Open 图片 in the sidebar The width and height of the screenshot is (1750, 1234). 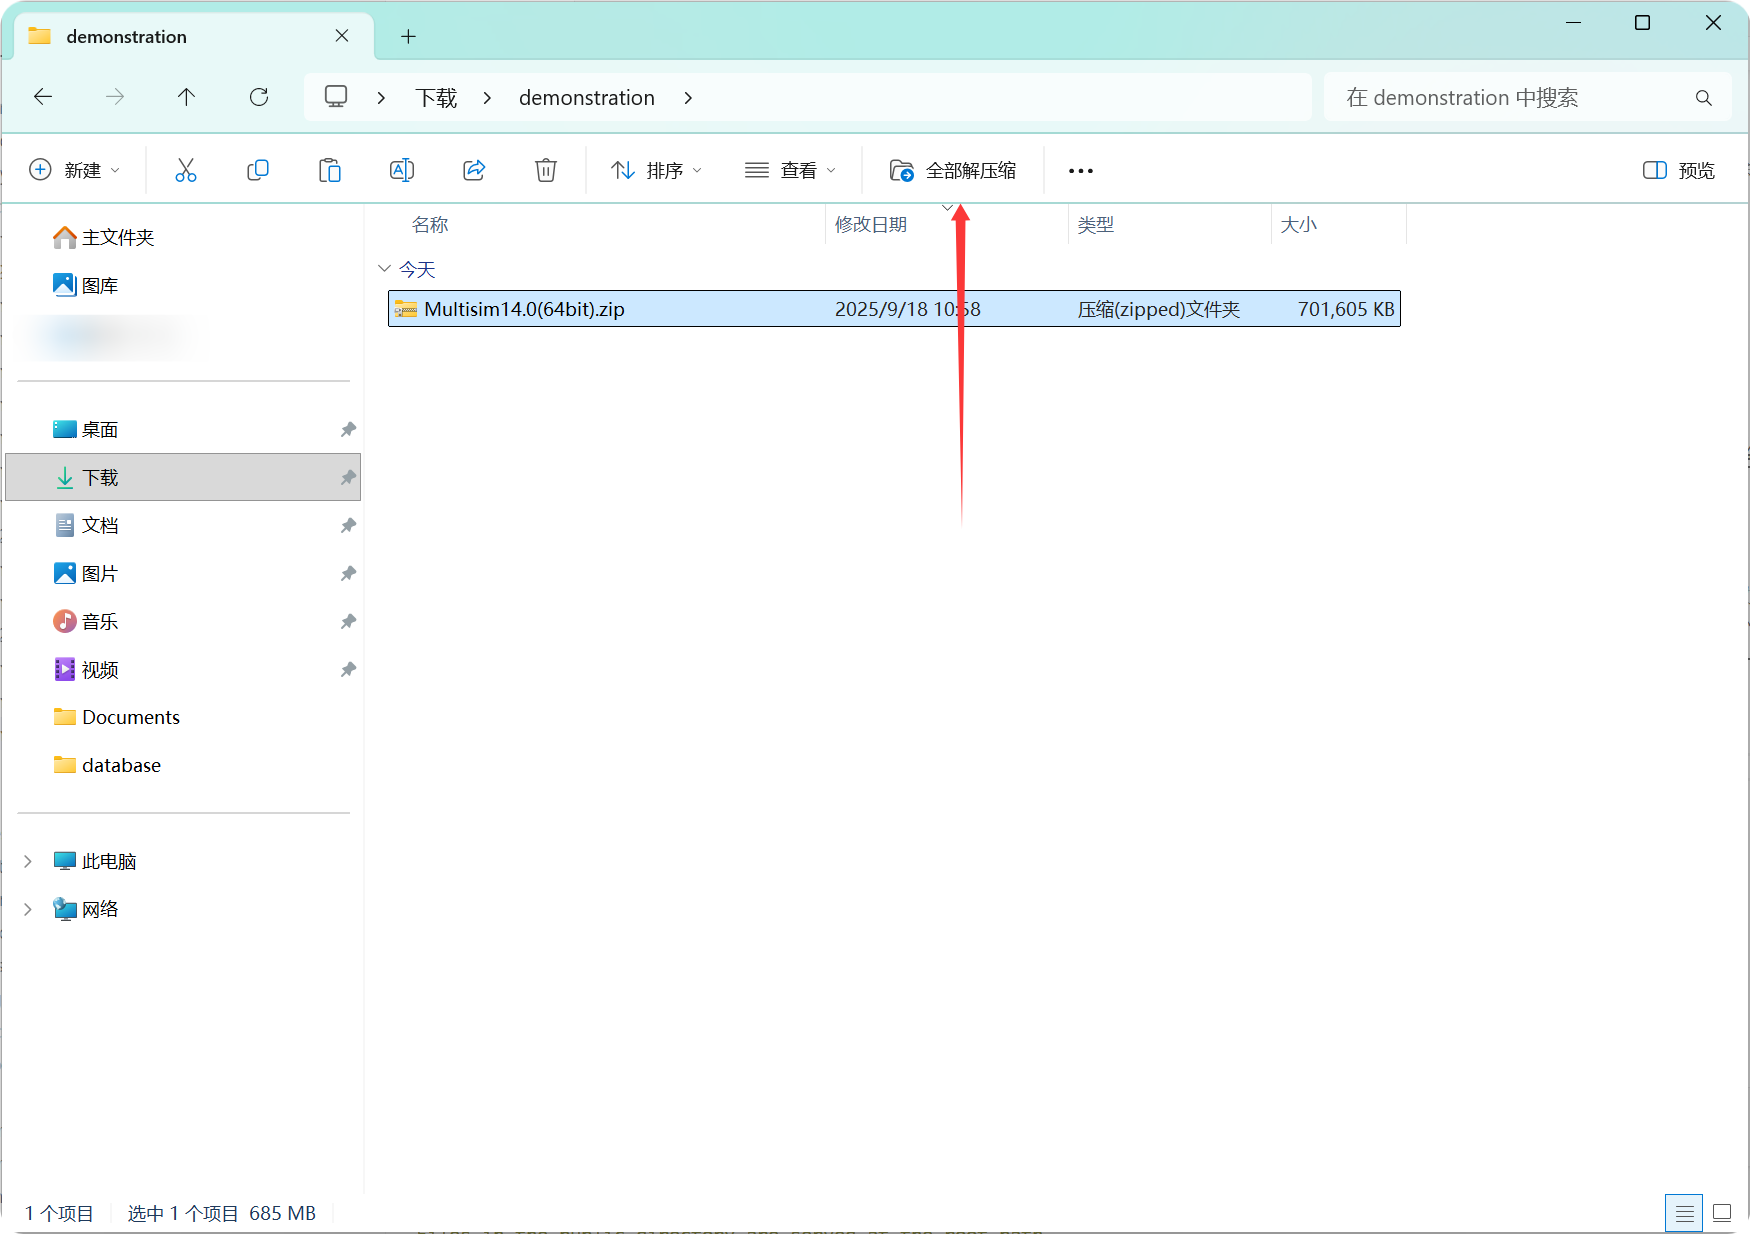(85, 573)
